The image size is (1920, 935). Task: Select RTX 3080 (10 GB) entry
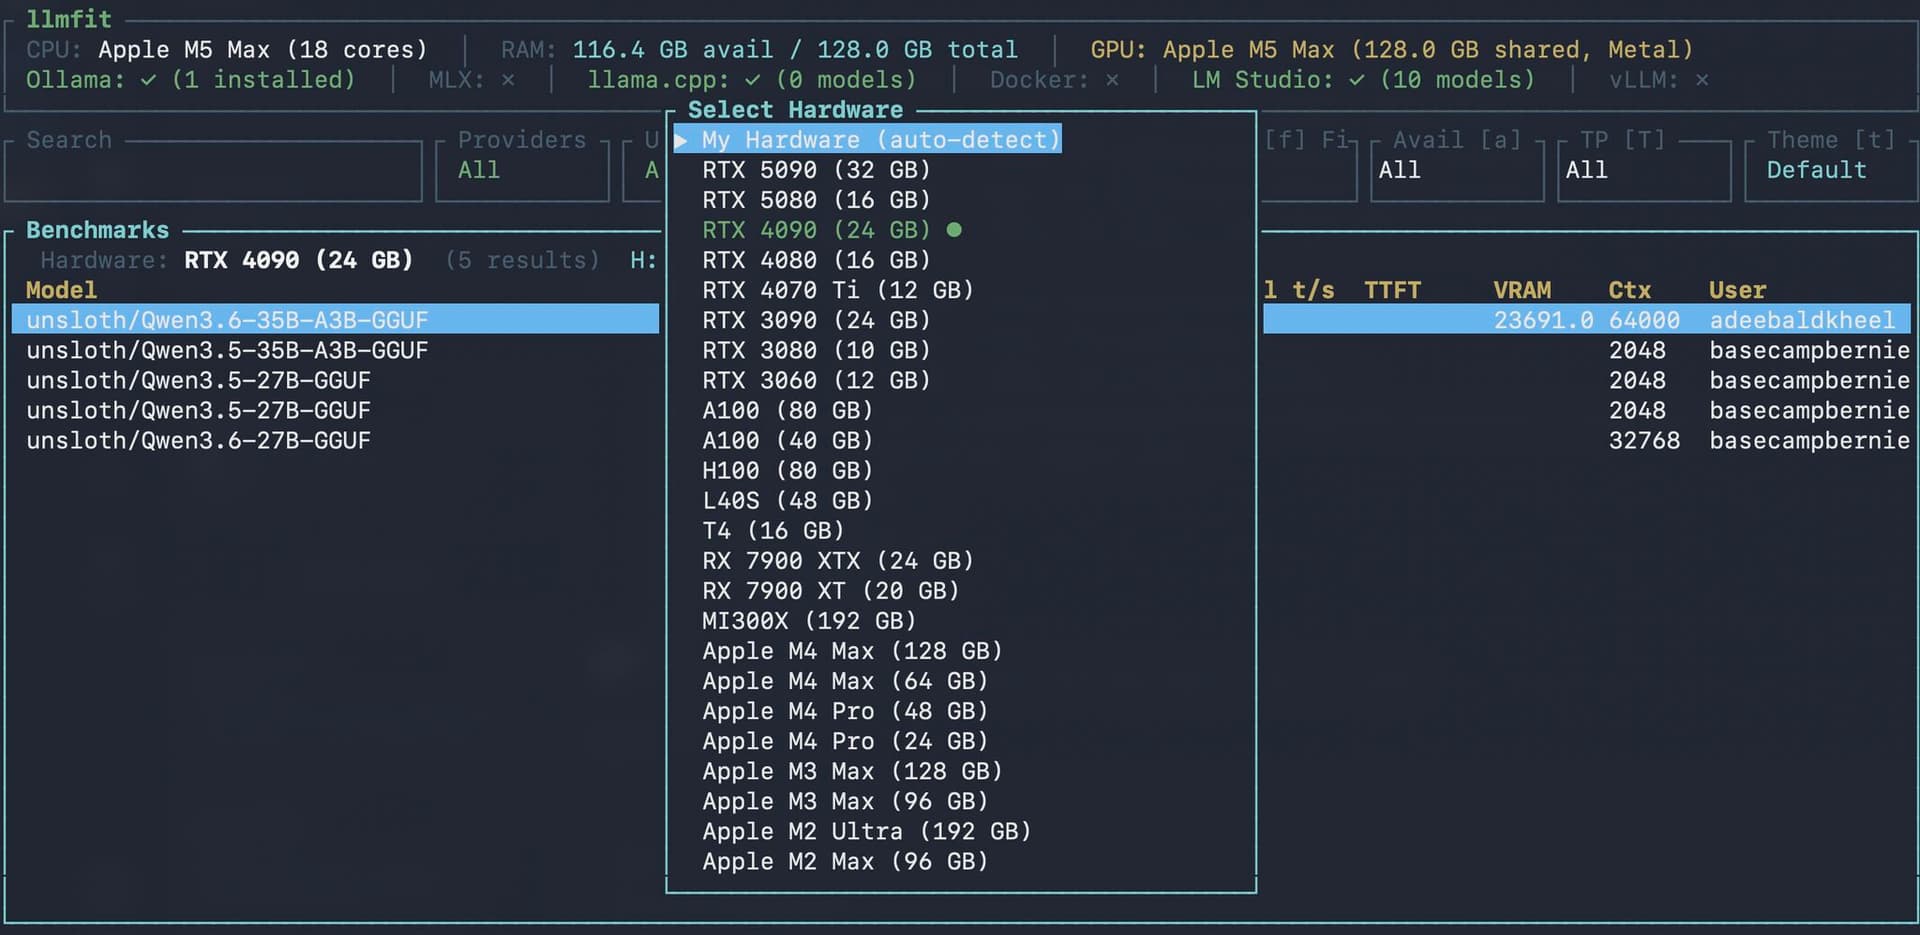[816, 350]
